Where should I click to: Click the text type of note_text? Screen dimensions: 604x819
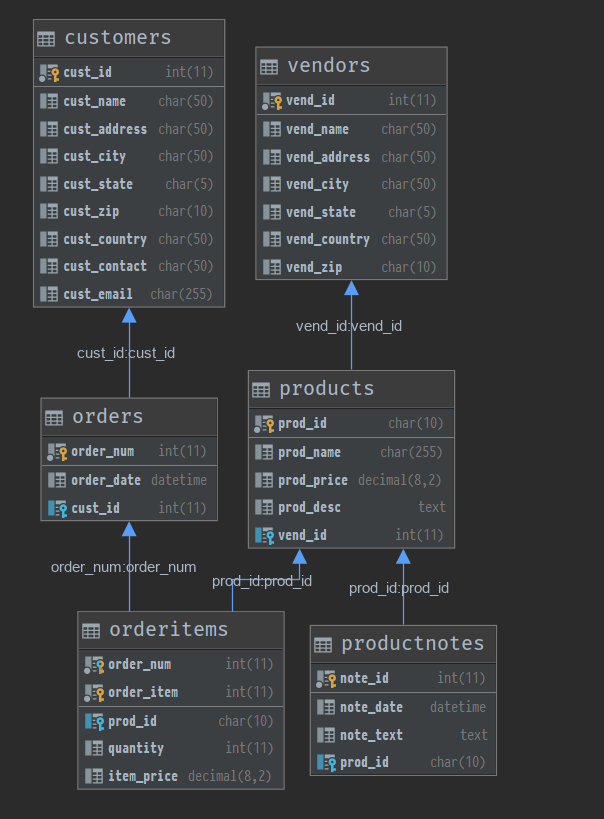point(474,735)
